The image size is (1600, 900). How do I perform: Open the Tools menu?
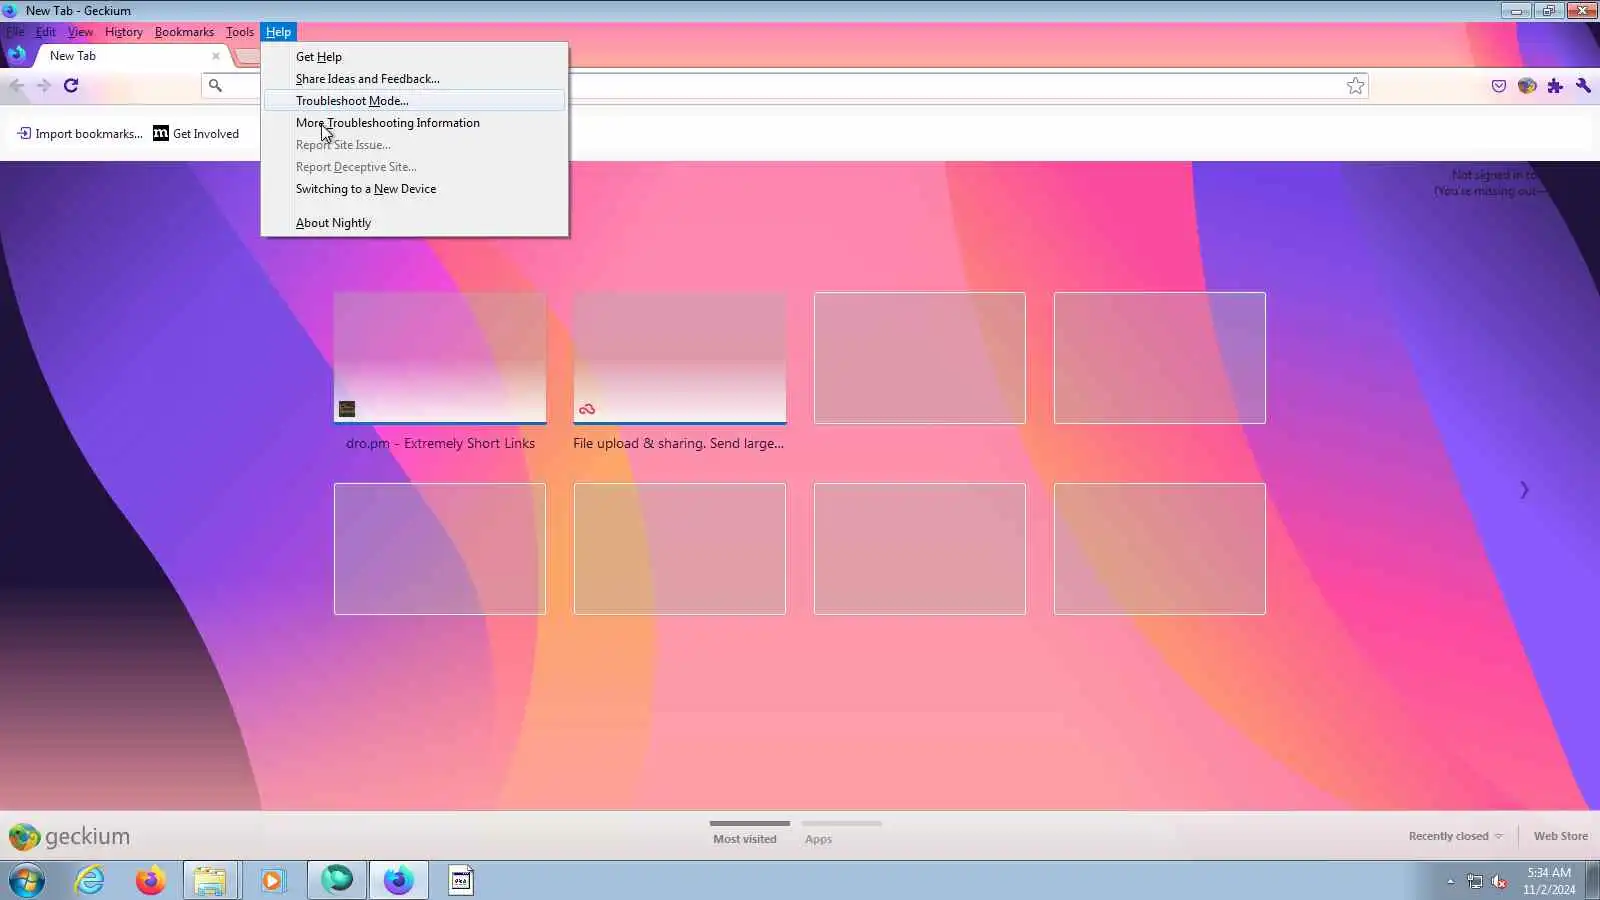click(x=240, y=32)
